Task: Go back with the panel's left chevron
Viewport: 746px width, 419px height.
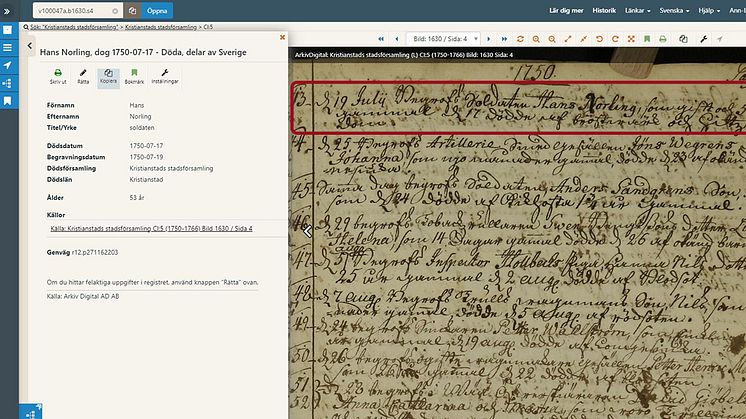Action: tap(29, 46)
